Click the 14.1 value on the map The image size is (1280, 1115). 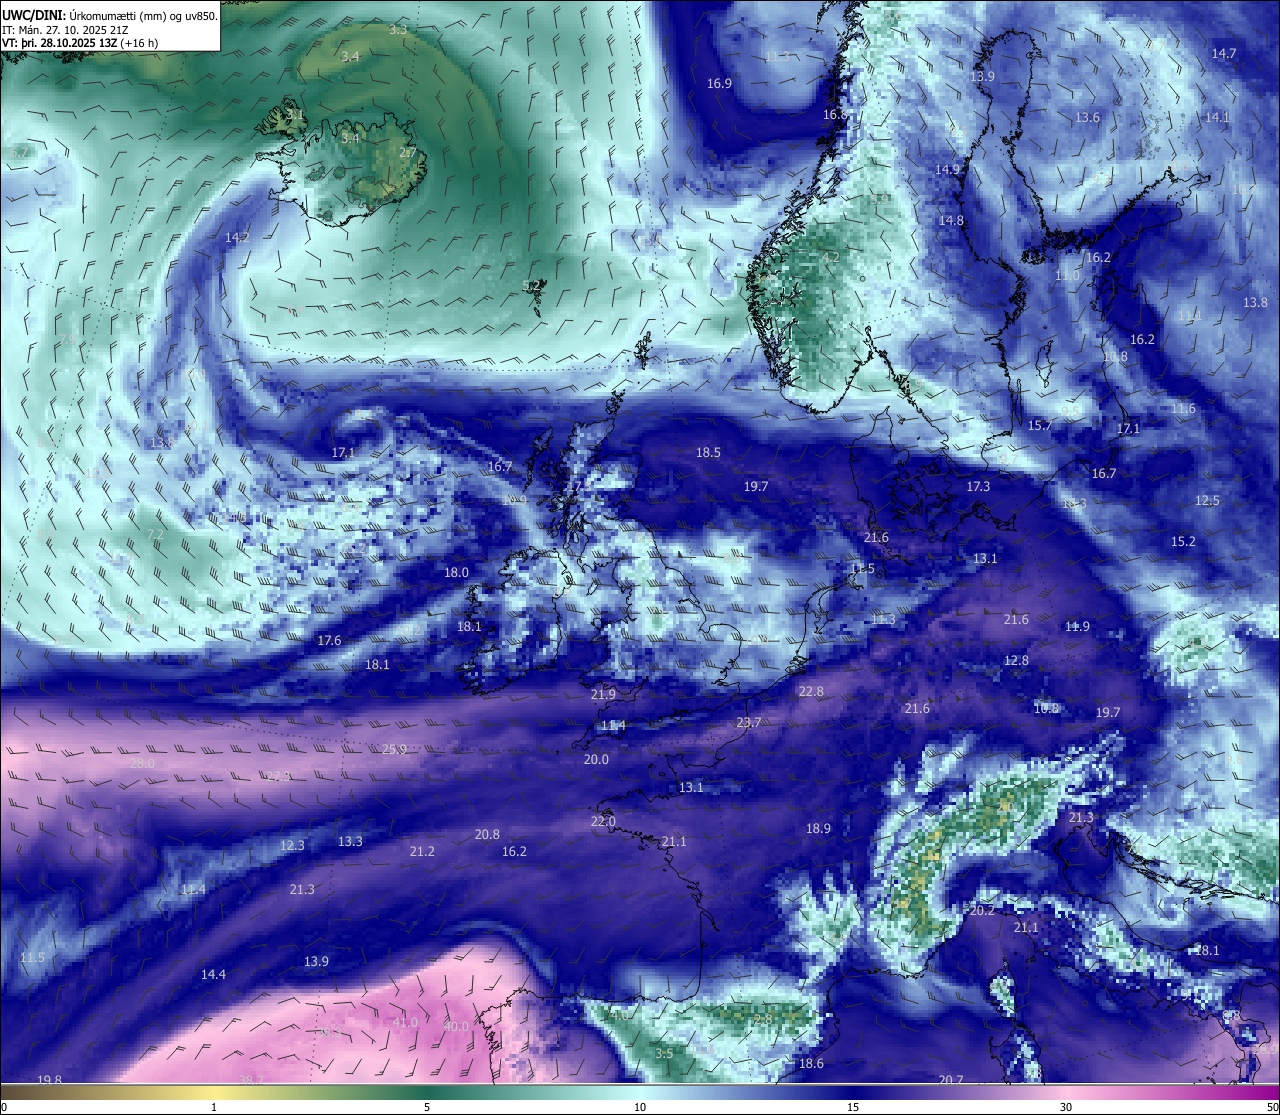coord(1217,118)
